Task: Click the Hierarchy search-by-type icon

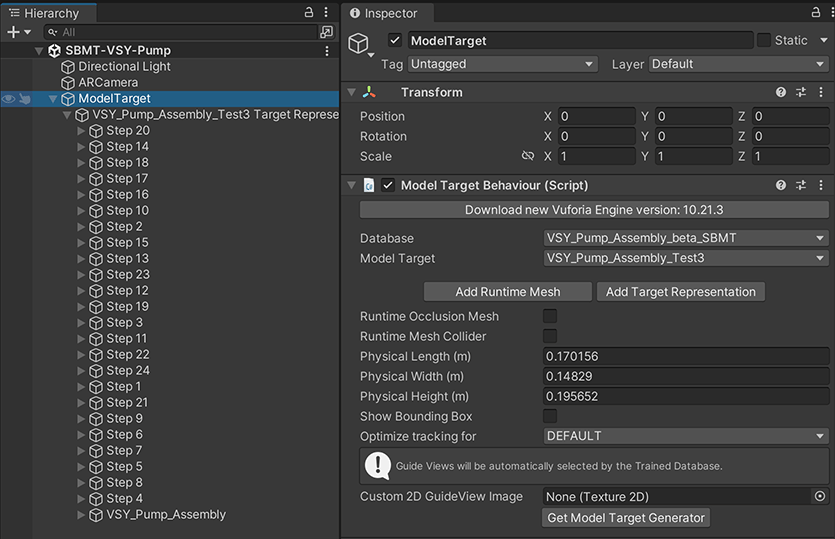Action: tap(326, 32)
